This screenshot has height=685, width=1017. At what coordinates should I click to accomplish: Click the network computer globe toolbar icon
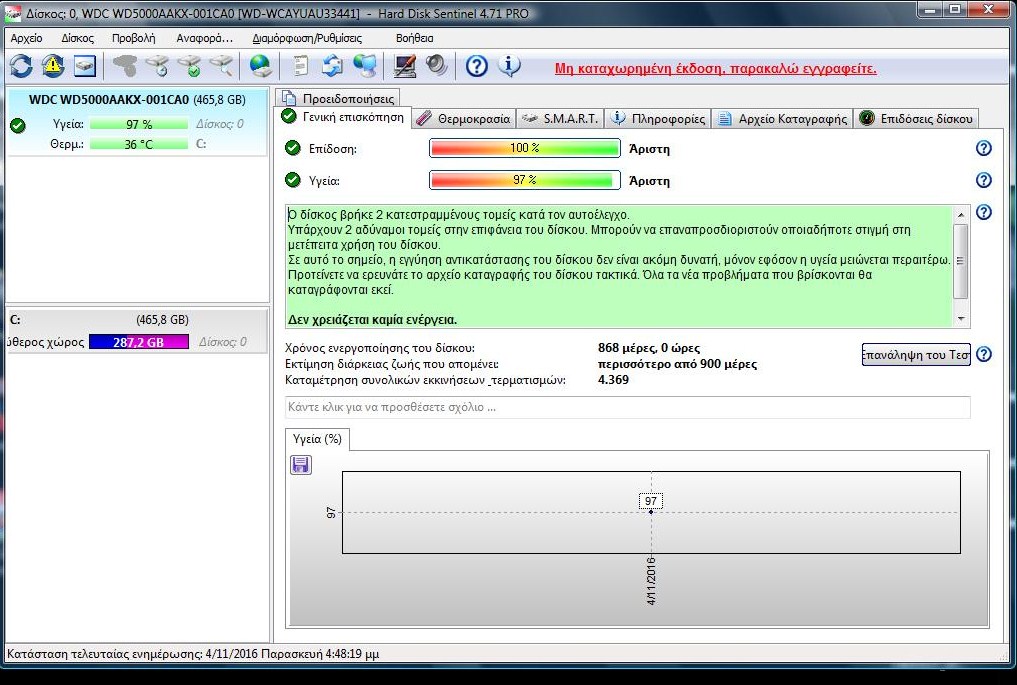[365, 66]
